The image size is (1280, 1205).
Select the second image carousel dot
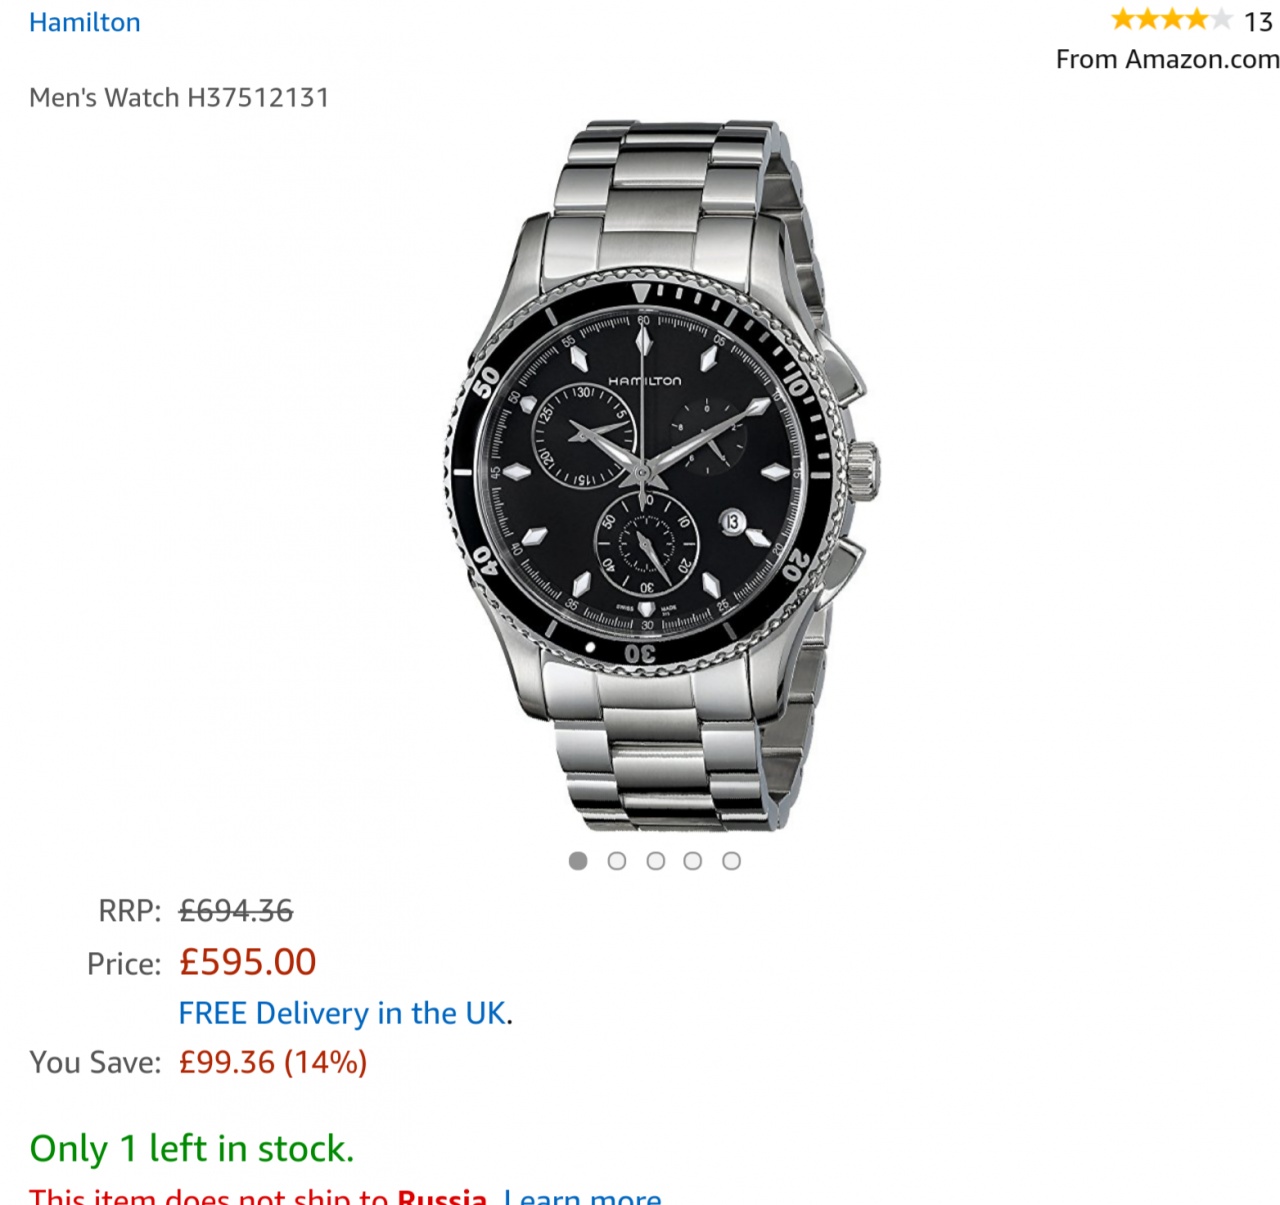click(617, 861)
